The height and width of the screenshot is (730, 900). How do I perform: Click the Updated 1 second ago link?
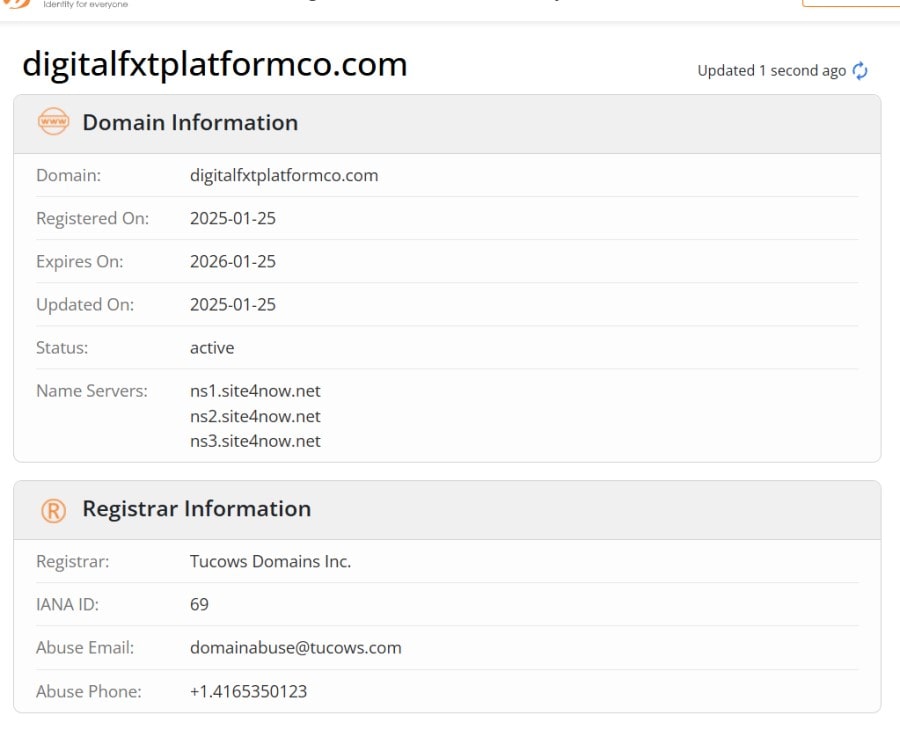click(770, 70)
